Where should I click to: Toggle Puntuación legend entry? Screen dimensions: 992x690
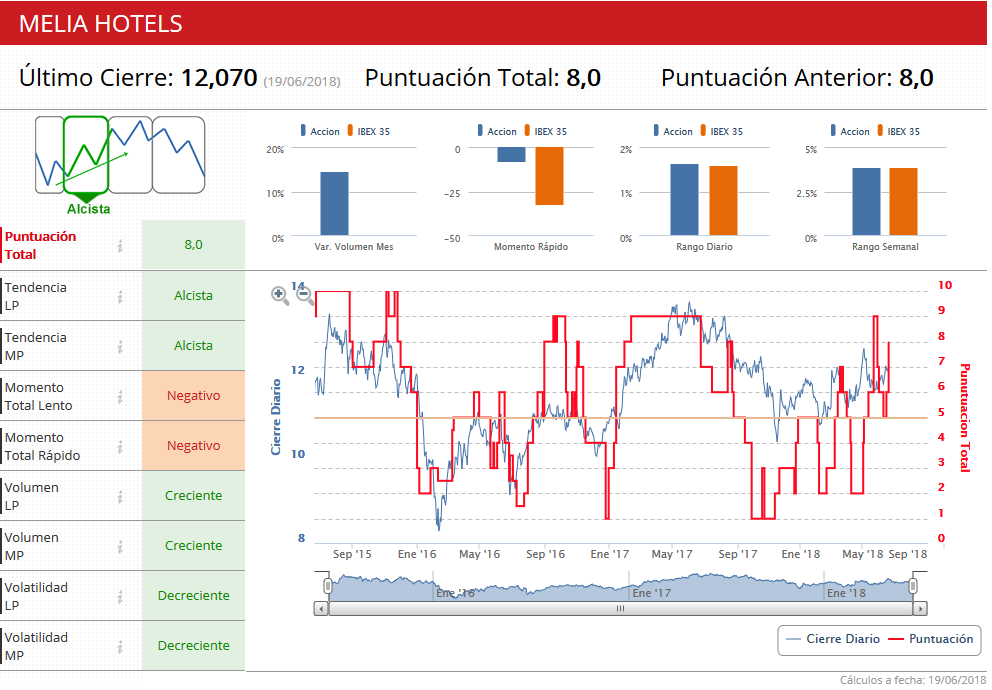point(931,639)
